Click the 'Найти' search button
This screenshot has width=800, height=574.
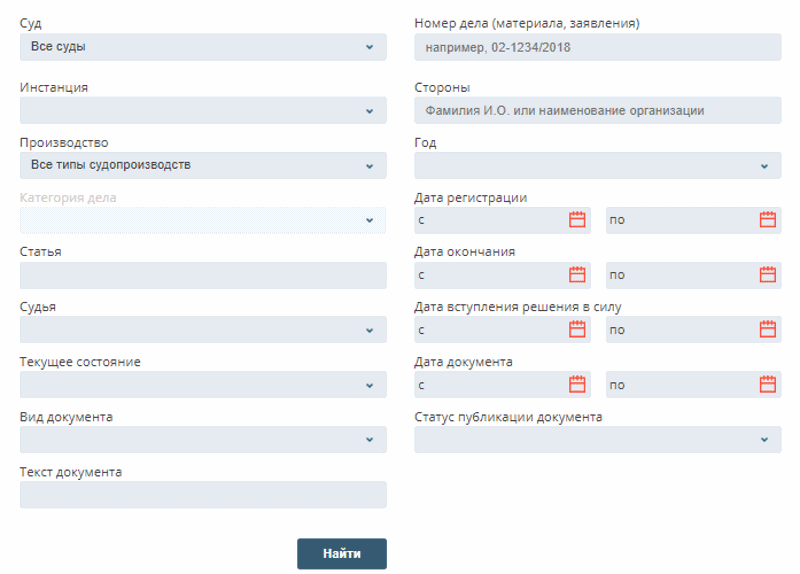click(x=341, y=553)
